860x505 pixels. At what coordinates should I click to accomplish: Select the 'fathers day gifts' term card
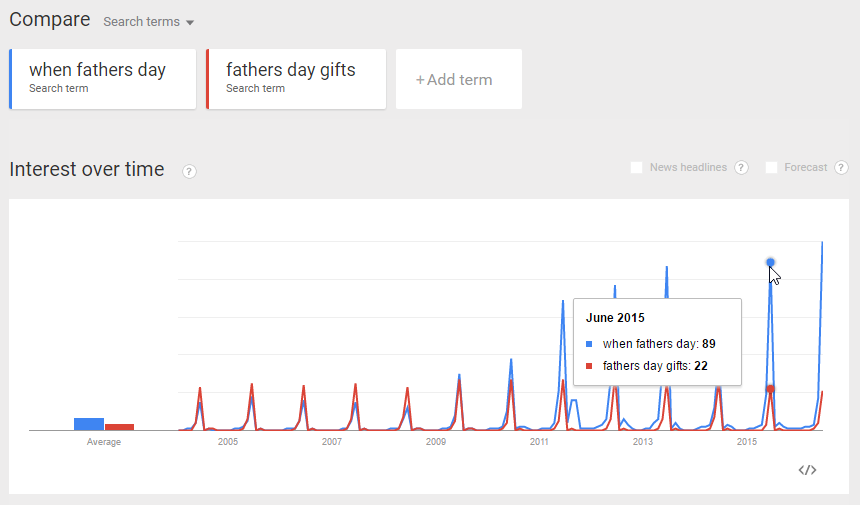click(296, 79)
